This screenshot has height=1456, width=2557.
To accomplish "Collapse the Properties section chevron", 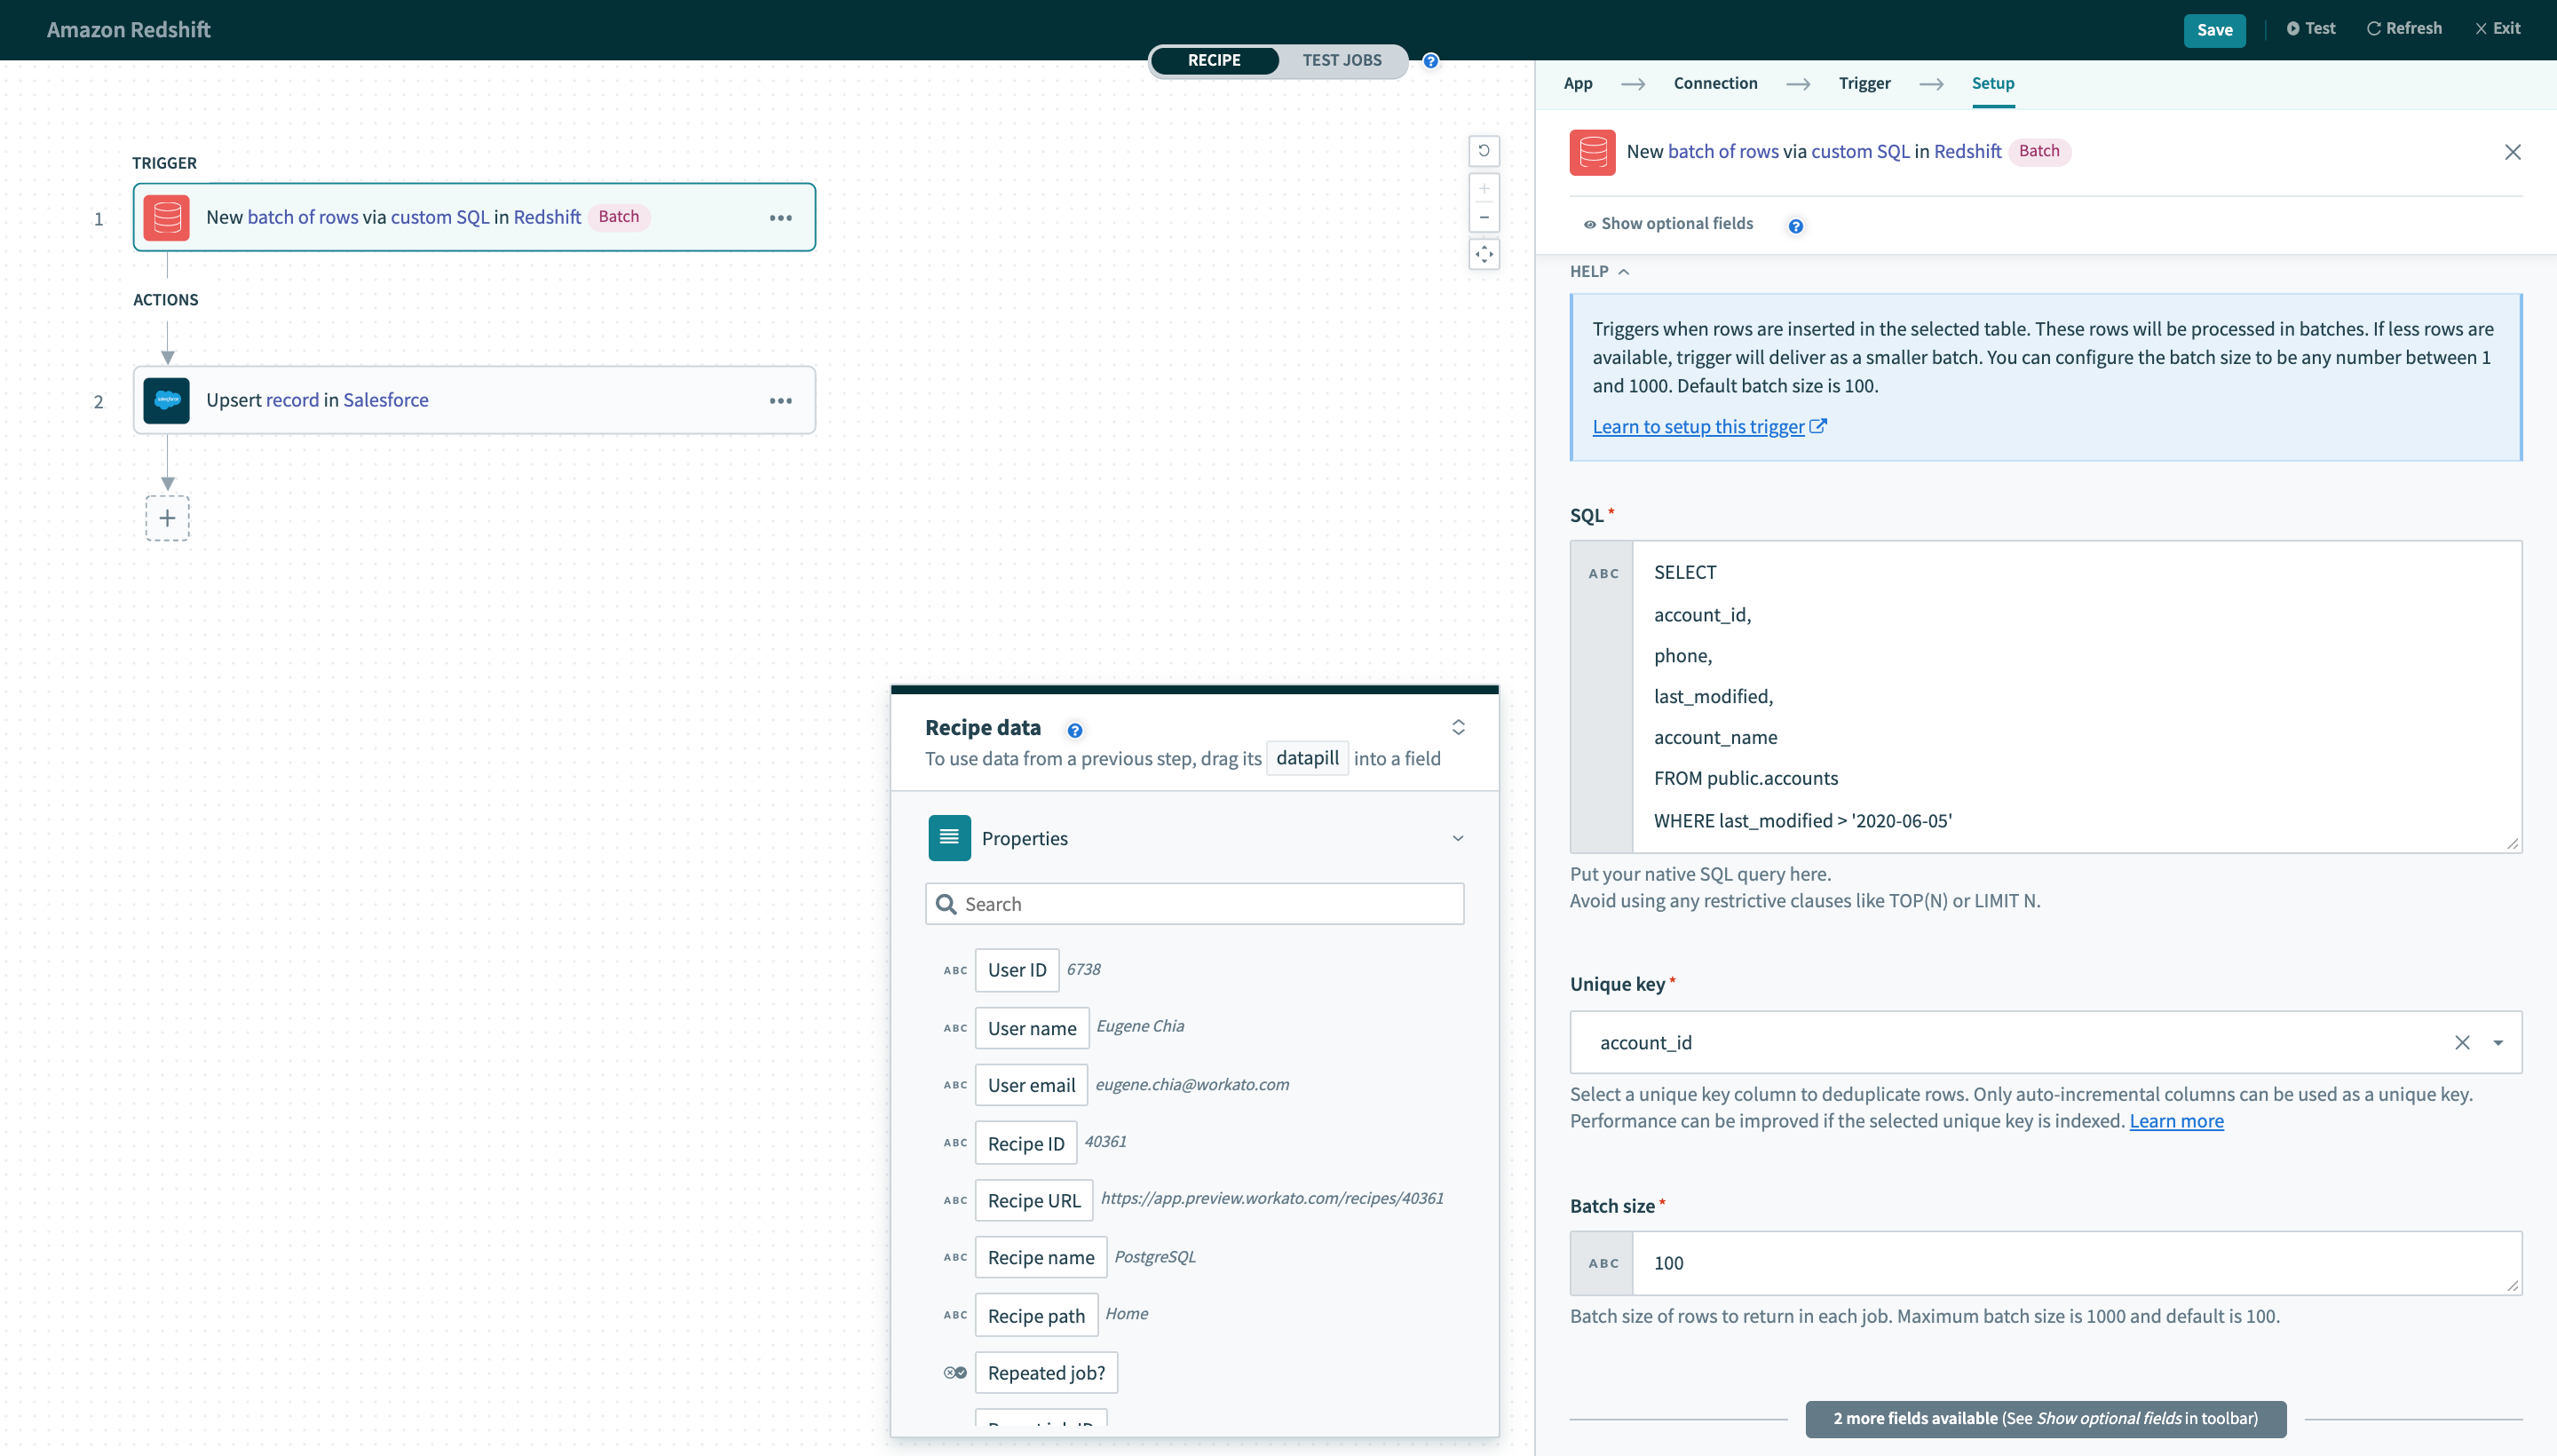I will pos(1458,838).
